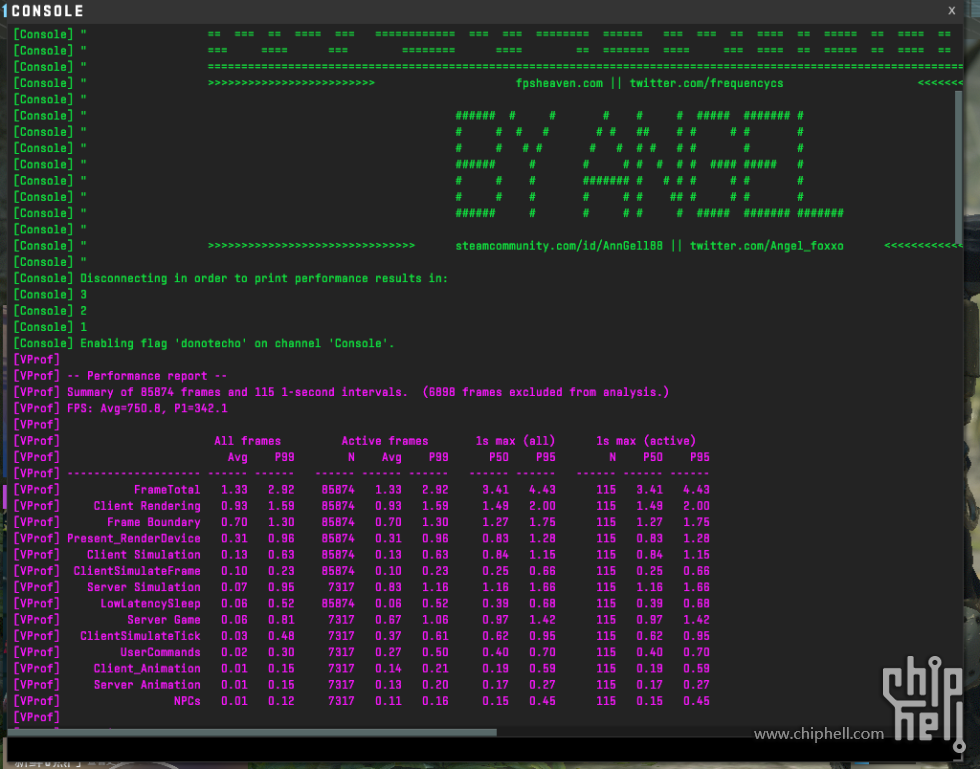Select the NPCs row label
Screen dimensions: 980x769
point(186,702)
